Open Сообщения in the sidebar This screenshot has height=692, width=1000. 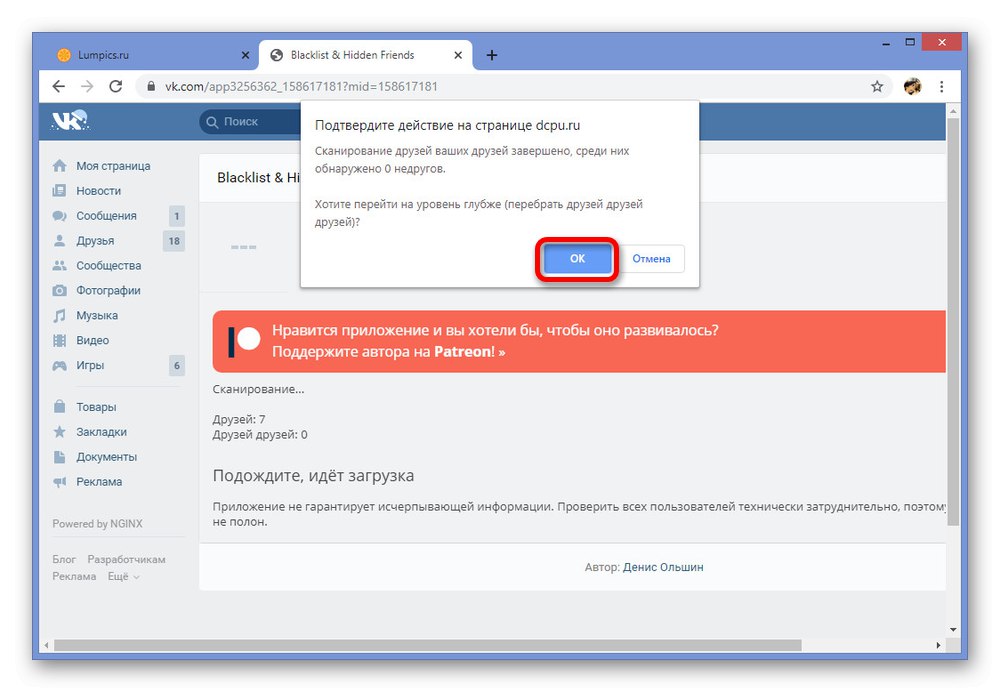pos(107,216)
